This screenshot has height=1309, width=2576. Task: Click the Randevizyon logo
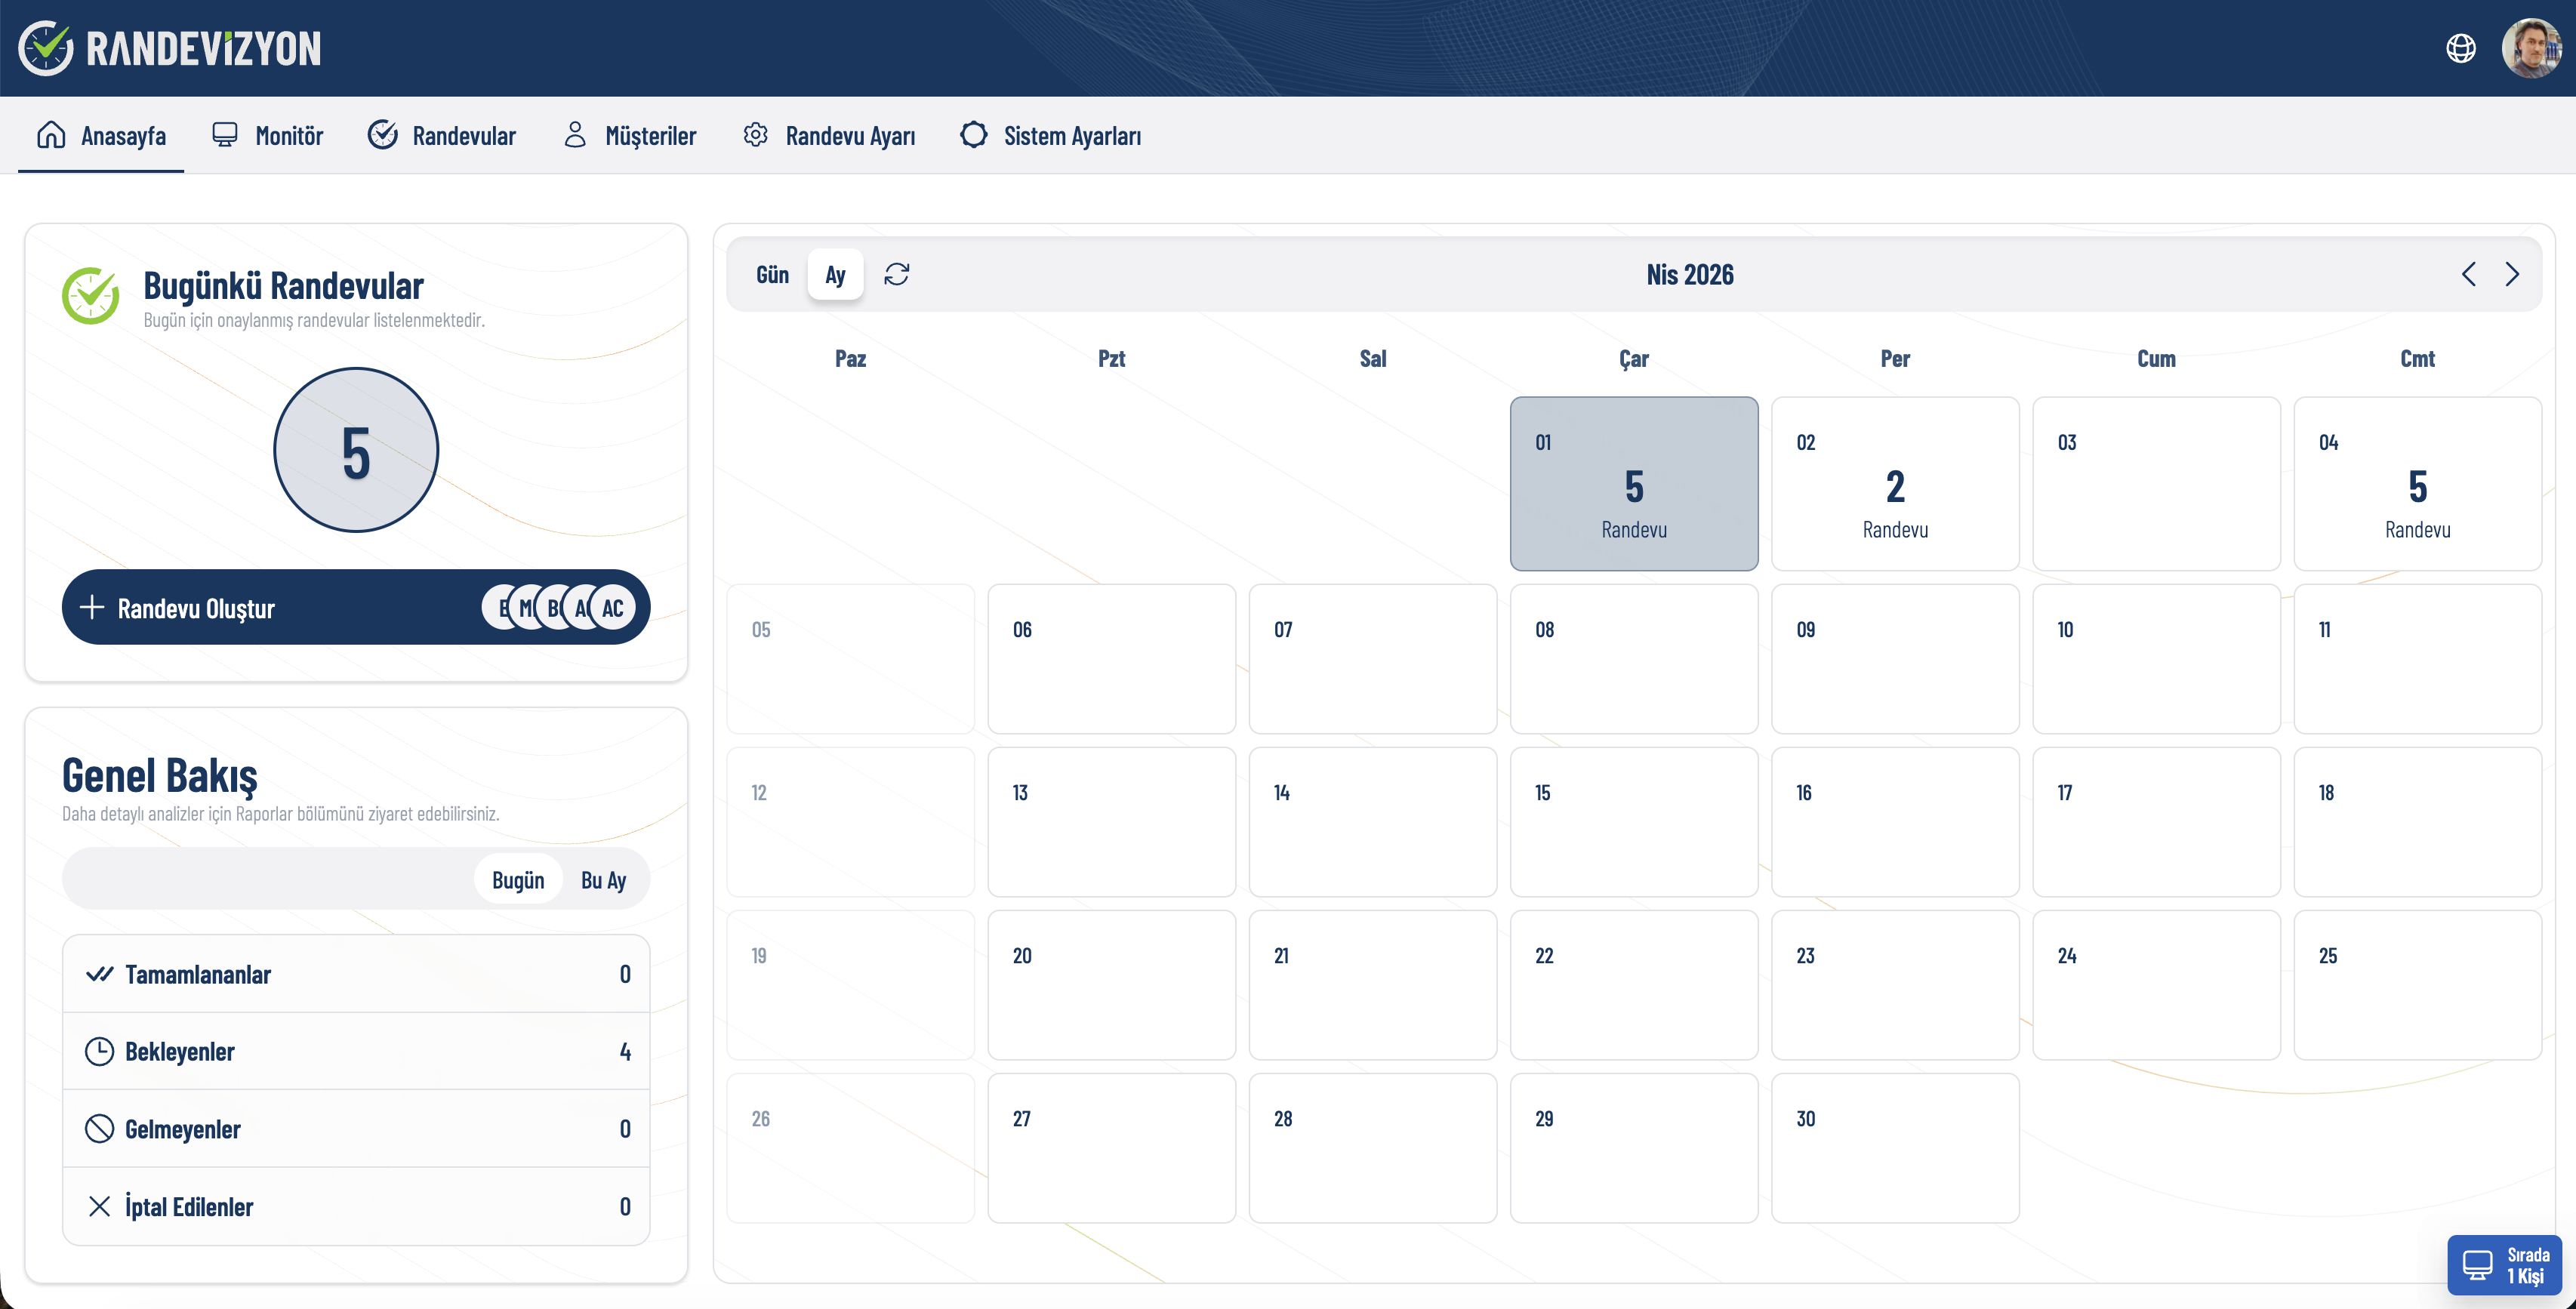(x=170, y=48)
